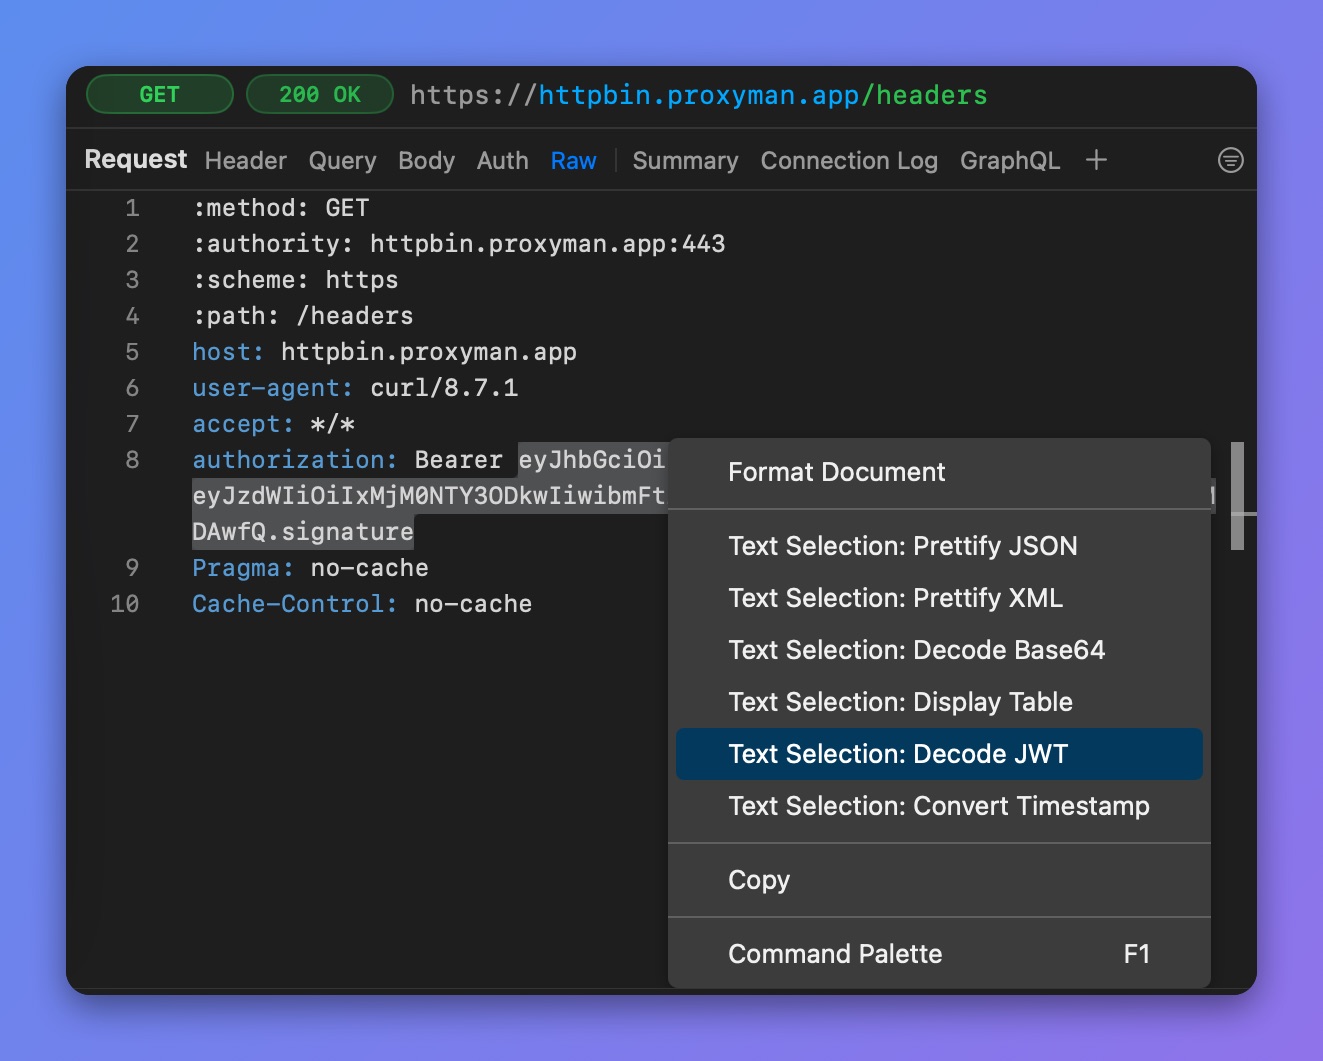Viewport: 1323px width, 1061px height.
Task: Select the Body tab
Action: click(x=426, y=161)
